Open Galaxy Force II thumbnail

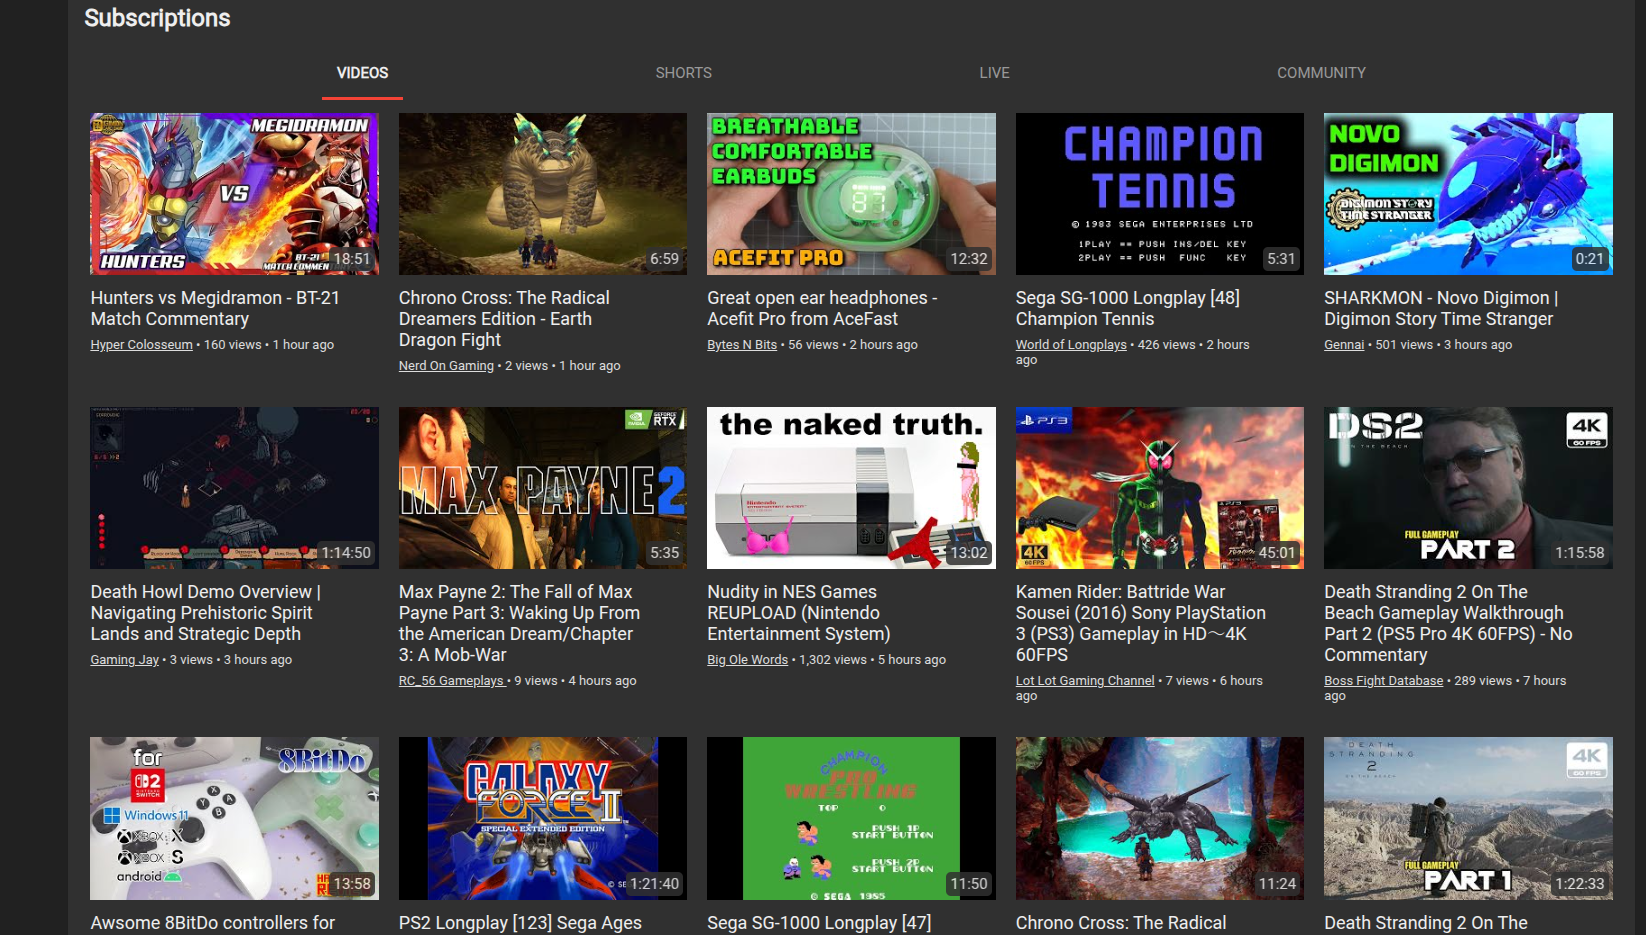543,818
